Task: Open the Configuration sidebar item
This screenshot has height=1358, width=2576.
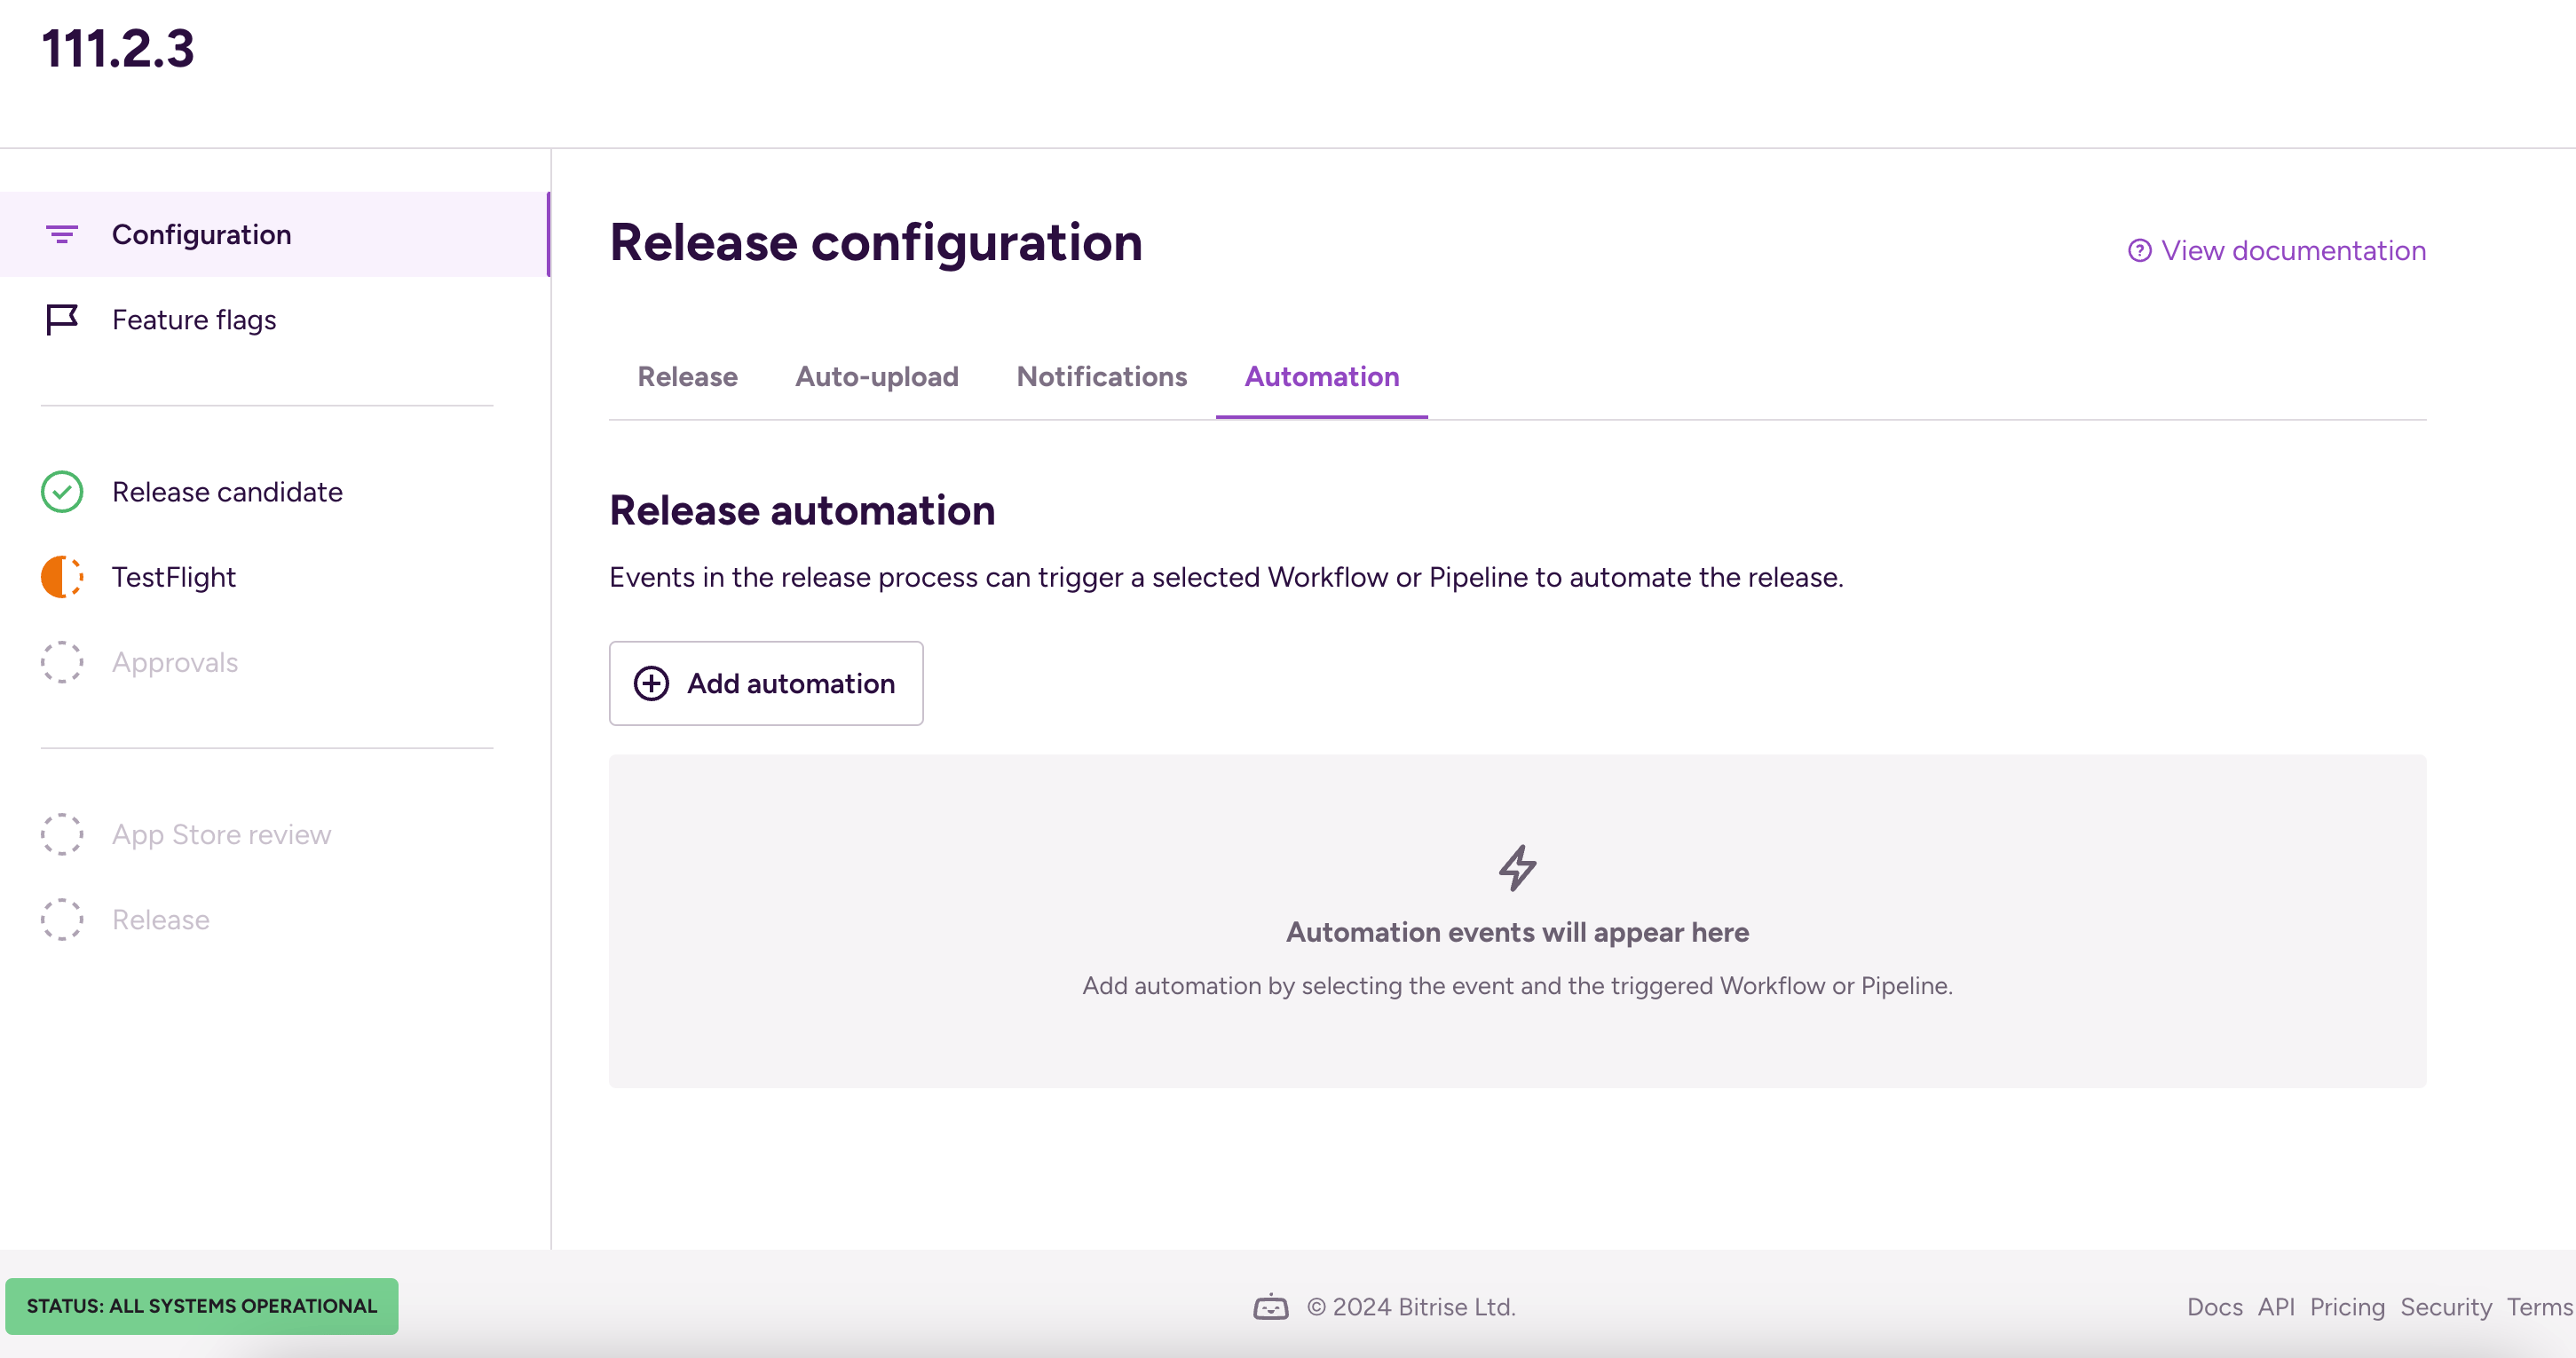Action: click(274, 234)
